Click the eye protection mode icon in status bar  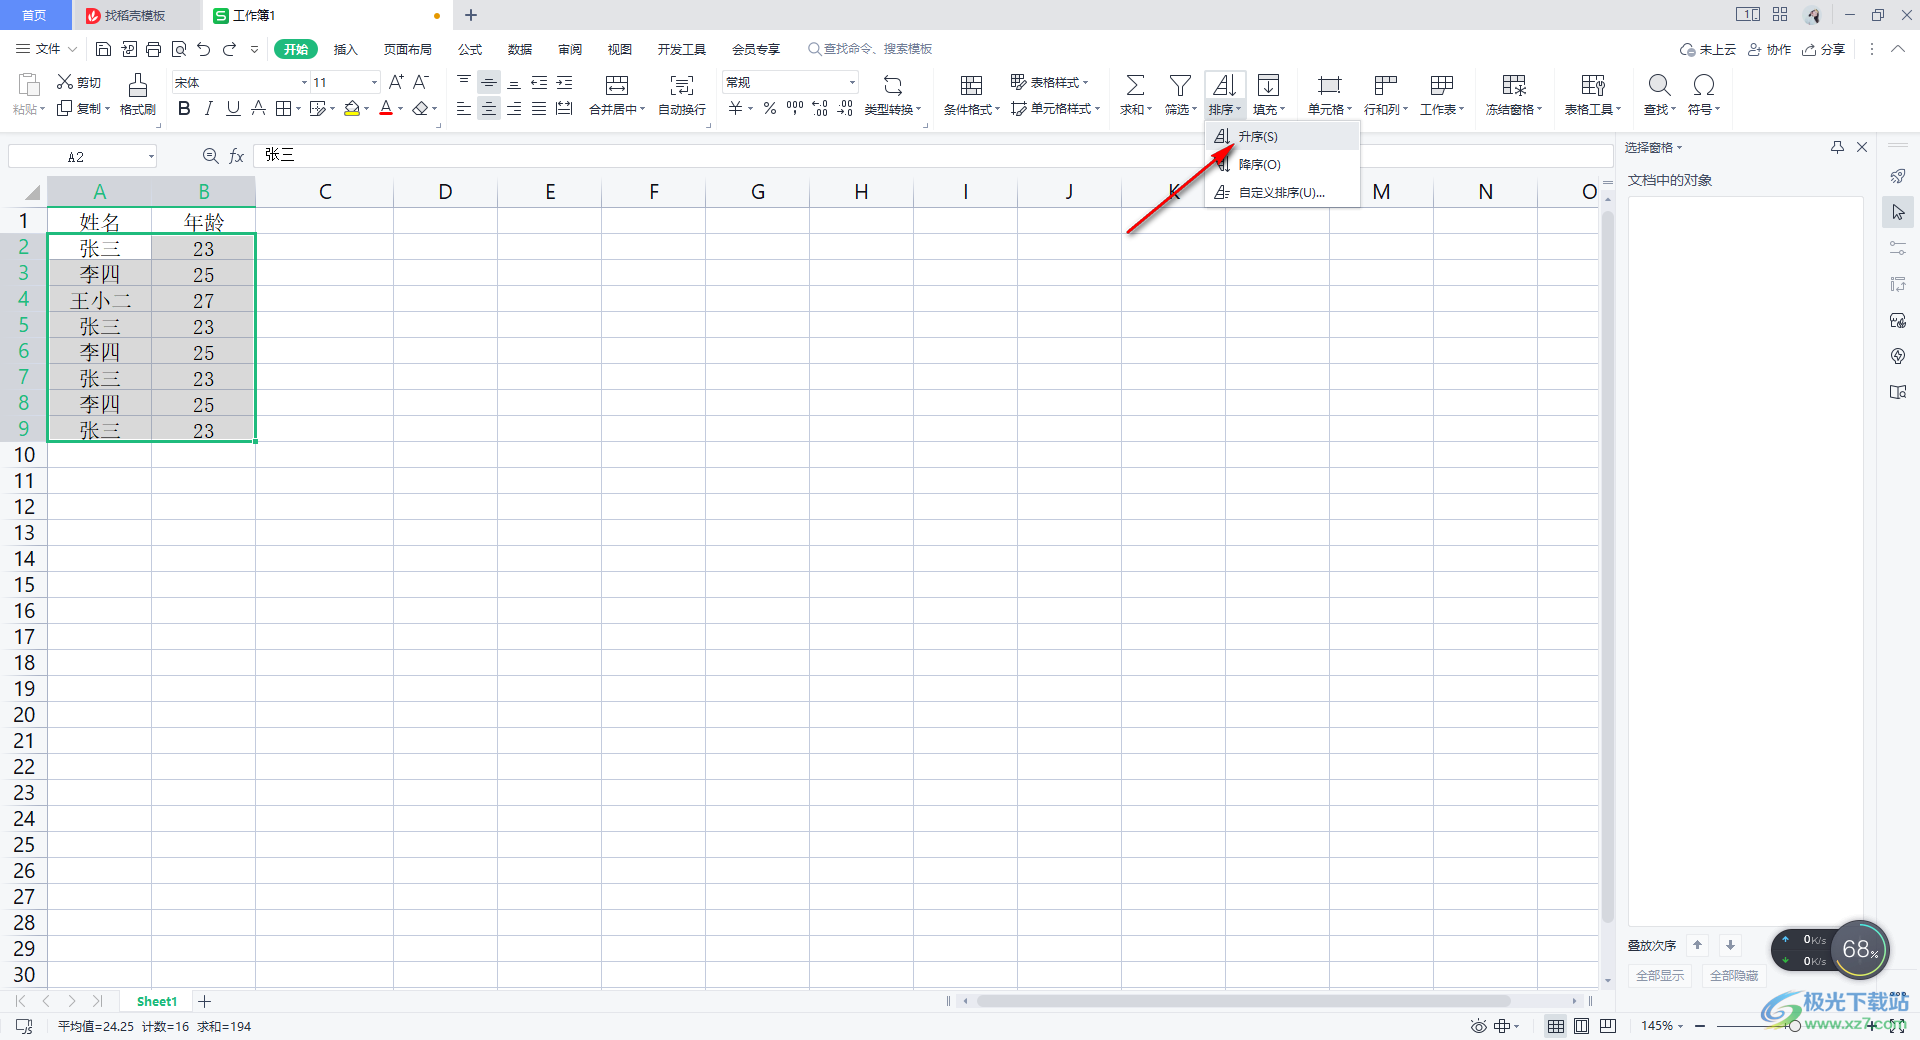(1478, 1026)
